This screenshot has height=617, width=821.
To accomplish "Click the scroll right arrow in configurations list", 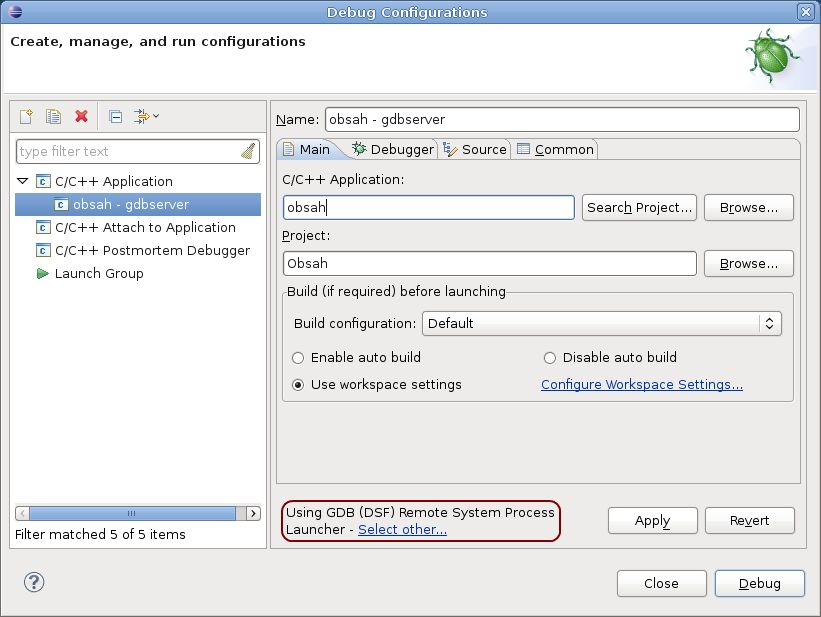I will (253, 513).
